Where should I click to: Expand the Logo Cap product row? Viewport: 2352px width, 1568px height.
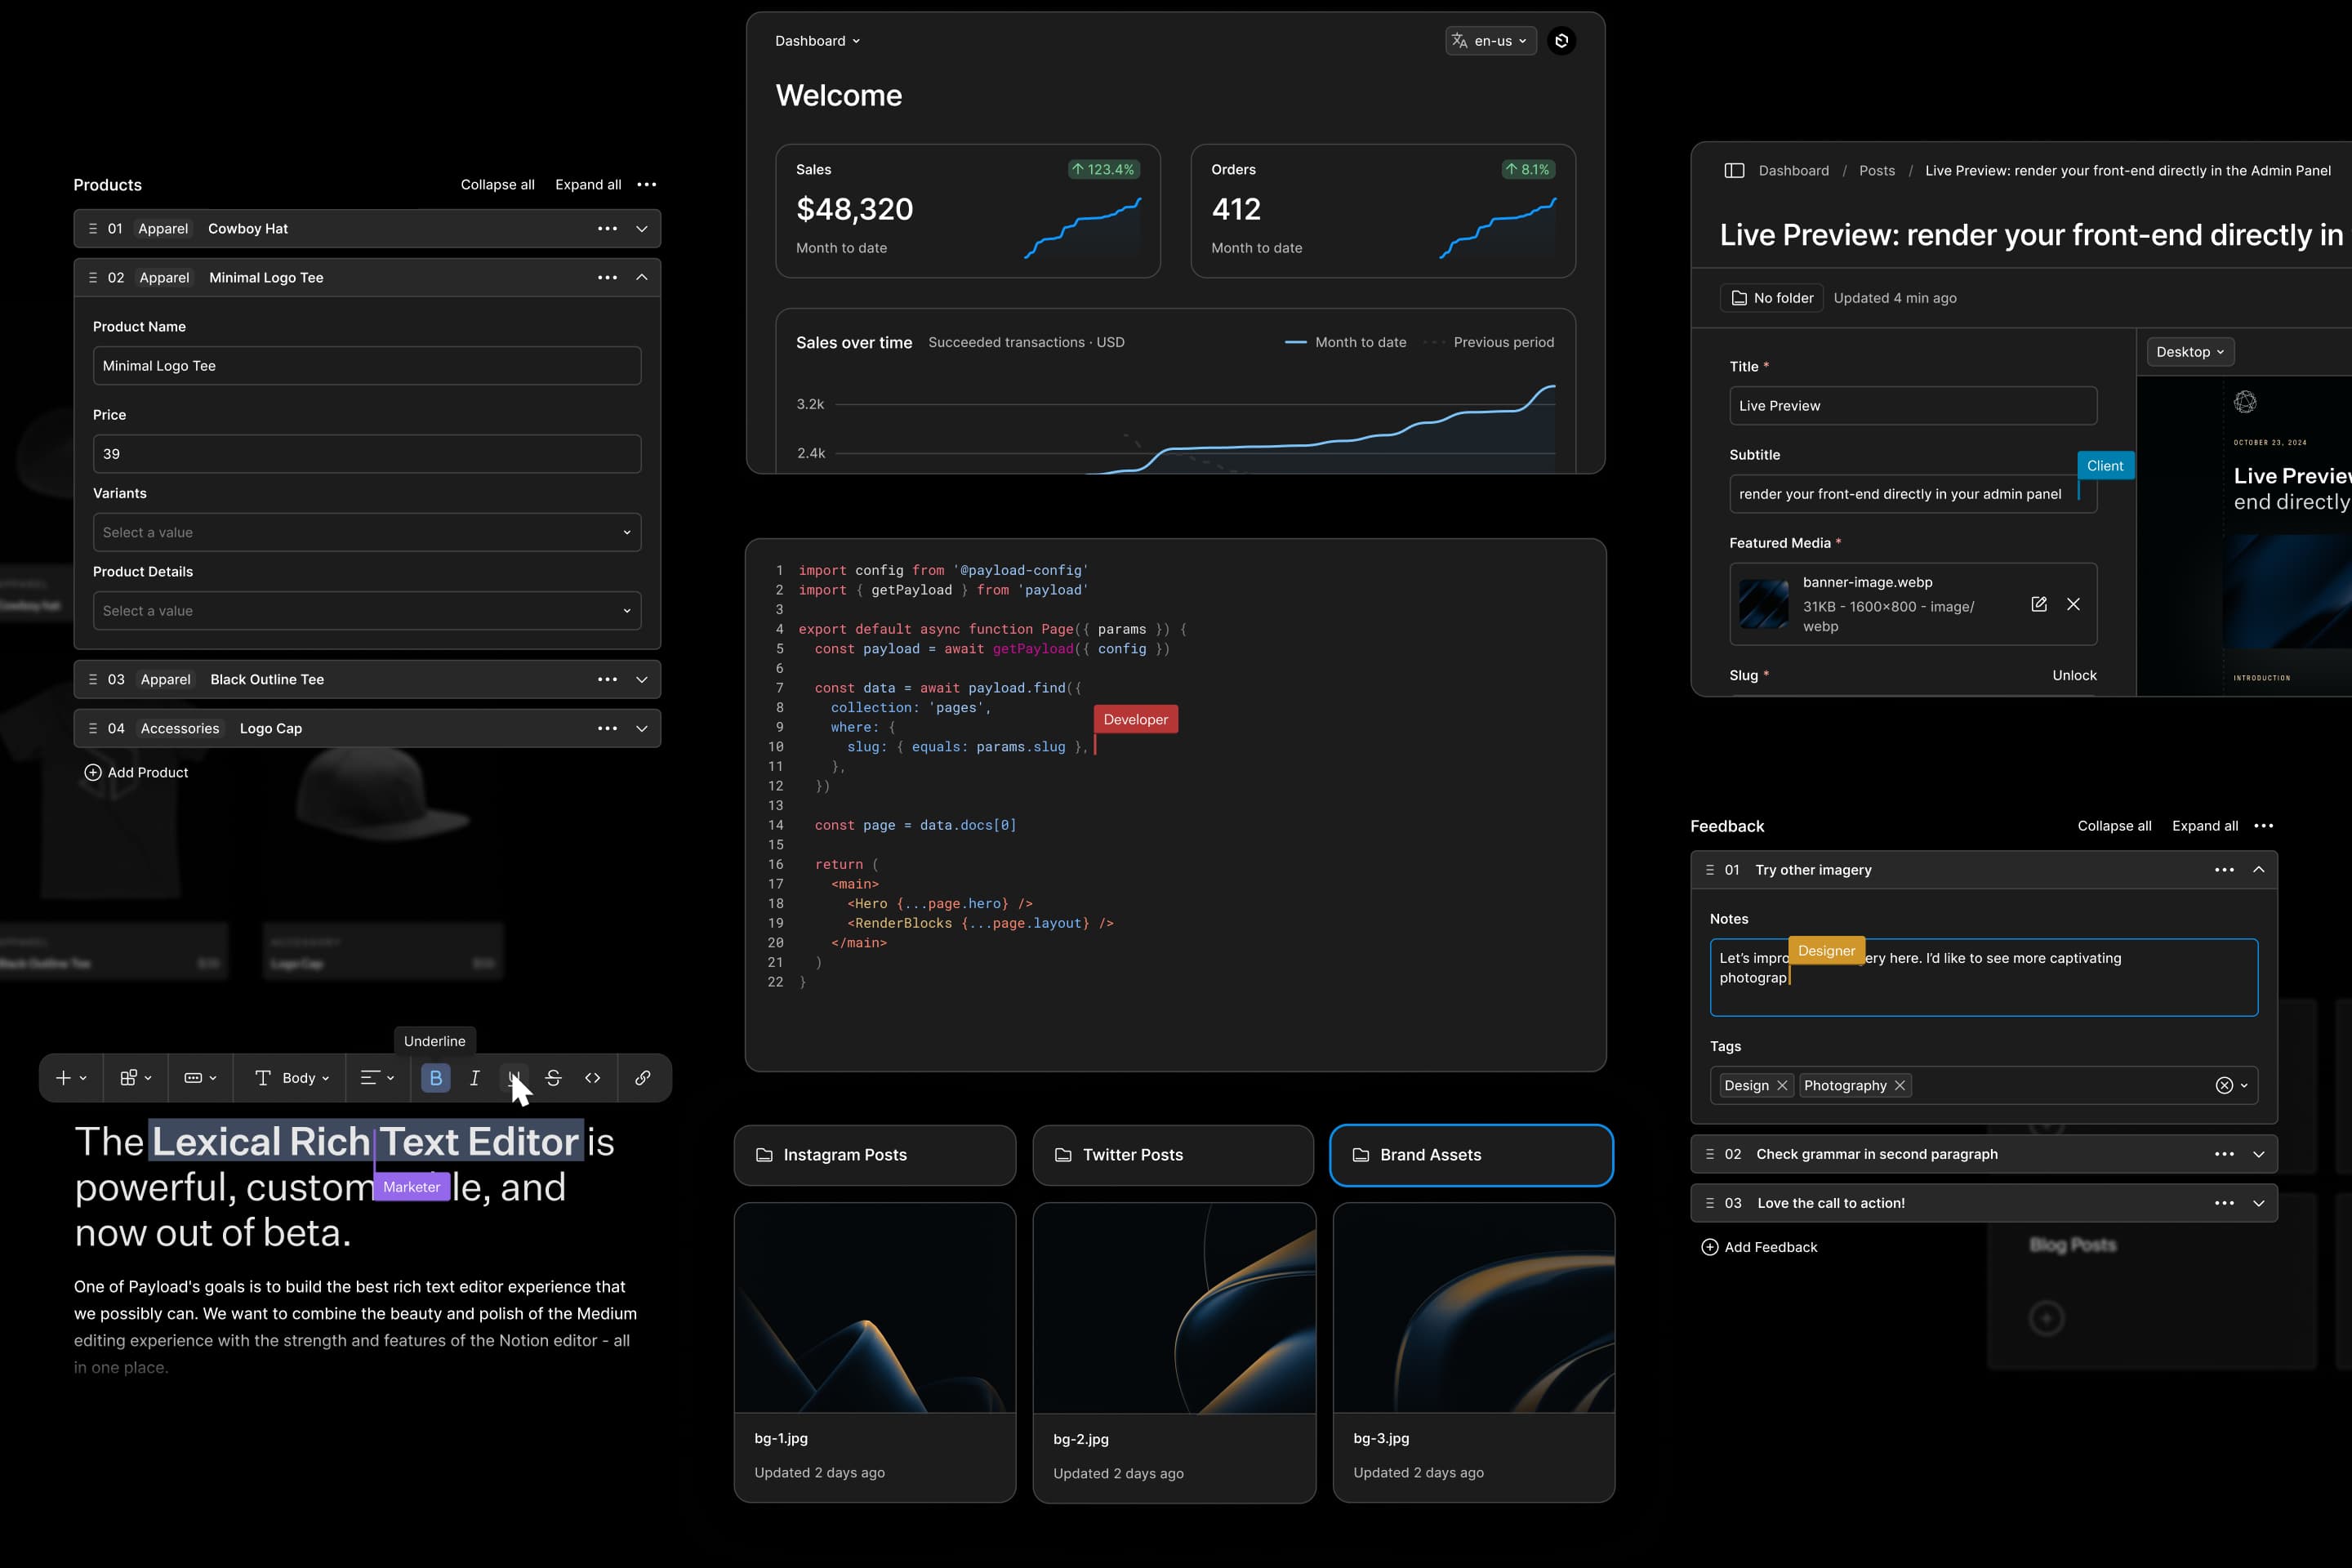tap(642, 729)
